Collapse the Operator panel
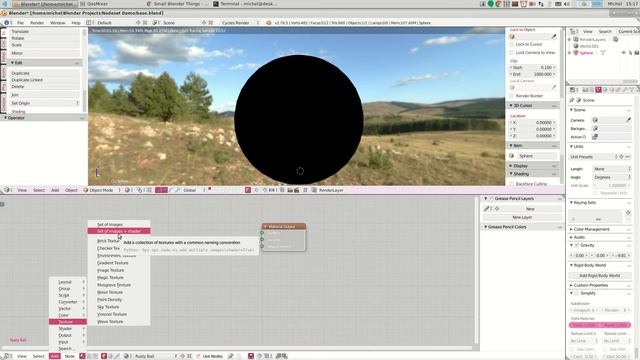Viewport: 640px width, 360px height. click(x=43, y=118)
